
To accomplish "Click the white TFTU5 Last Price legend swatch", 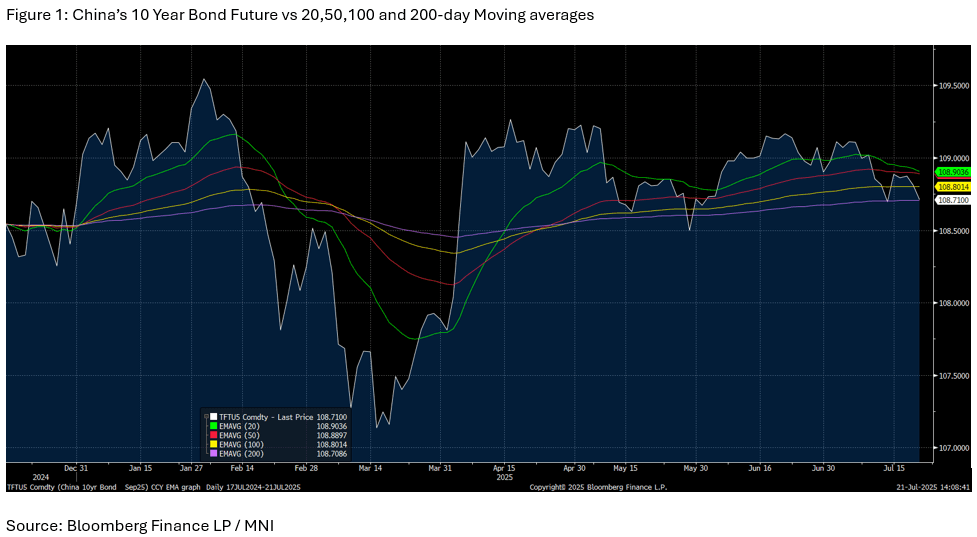I will tap(212, 416).
